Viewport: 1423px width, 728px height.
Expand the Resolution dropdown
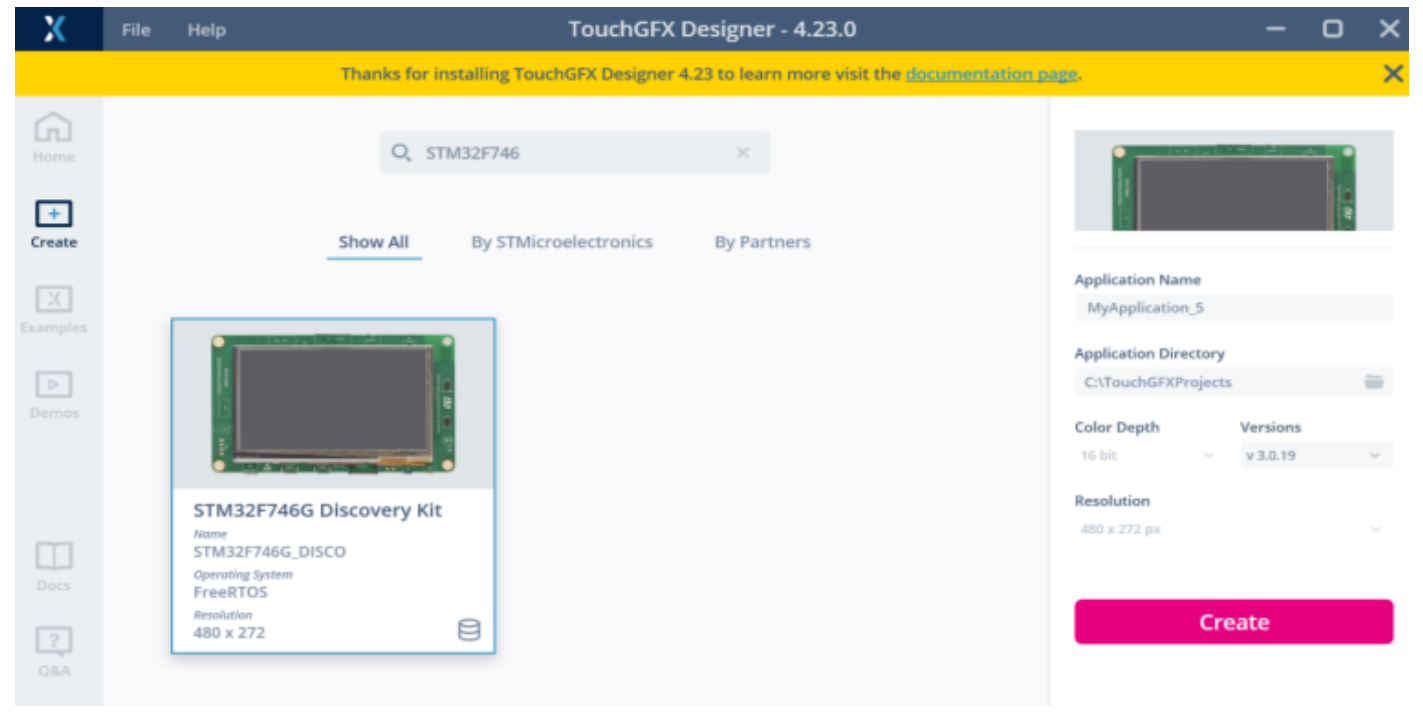1233,529
